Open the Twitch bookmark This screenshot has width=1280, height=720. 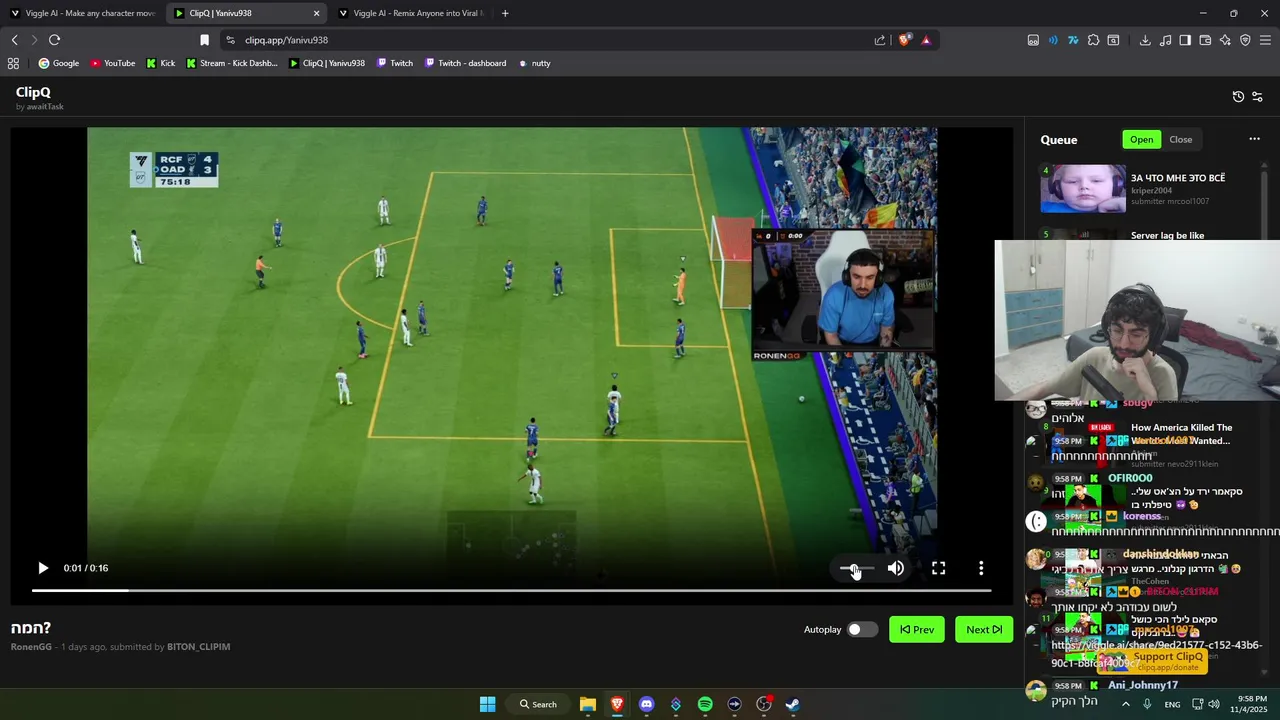(395, 63)
